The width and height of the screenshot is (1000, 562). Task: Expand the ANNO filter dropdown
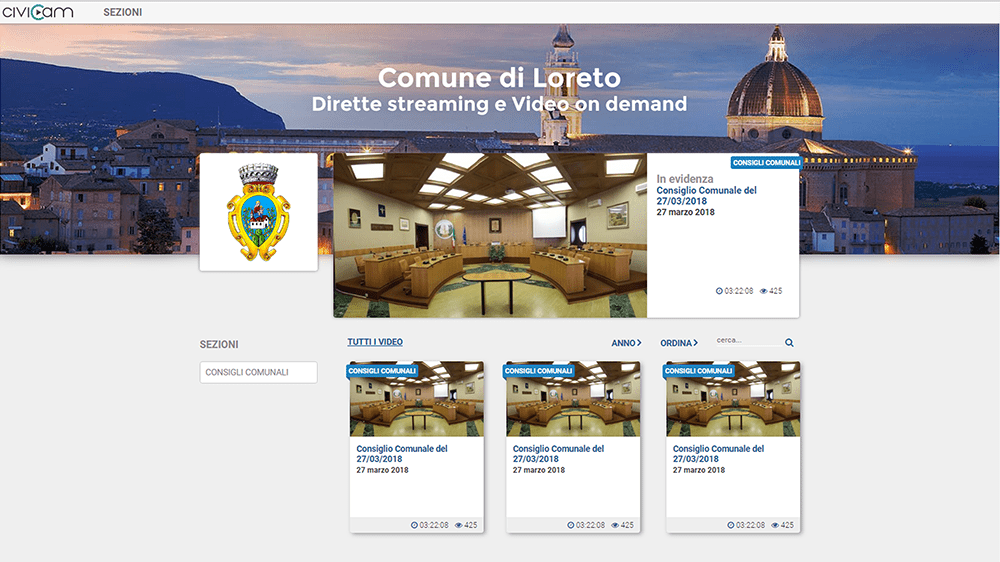click(x=626, y=343)
